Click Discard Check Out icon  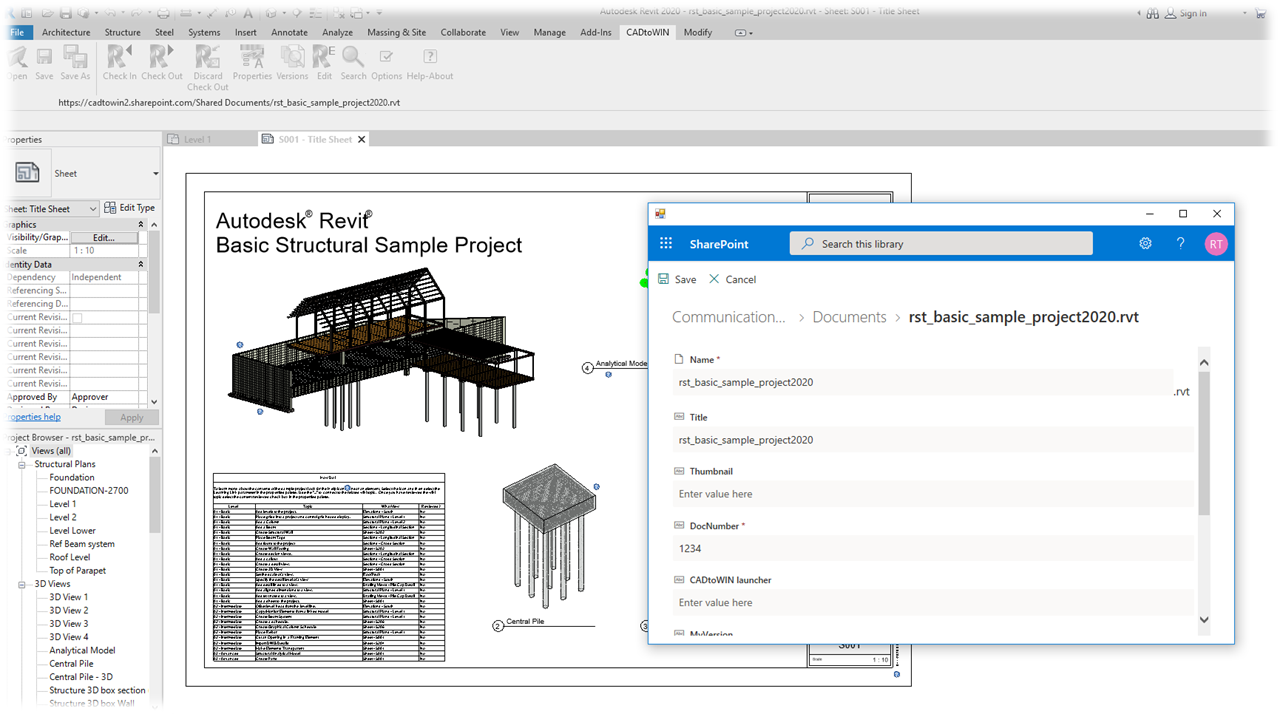[208, 58]
